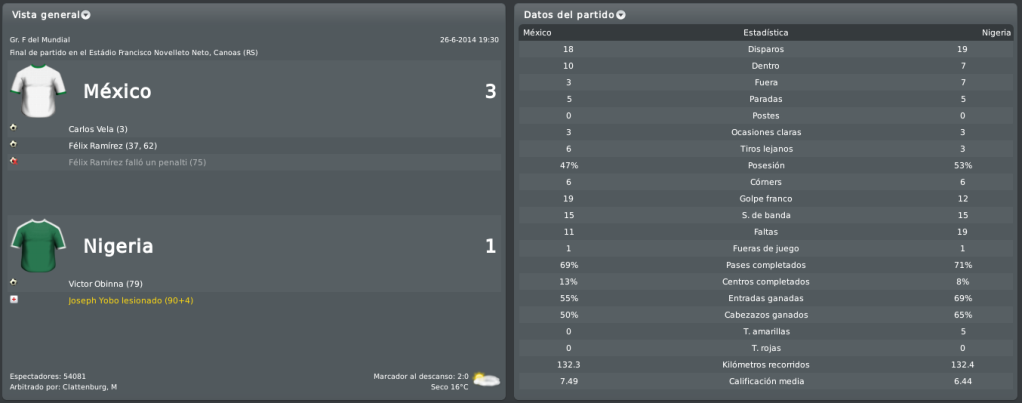Viewport: 1022px width, 403px height.
Task: Click the goal icon beside Victor Obinna
Action: [x=14, y=282]
